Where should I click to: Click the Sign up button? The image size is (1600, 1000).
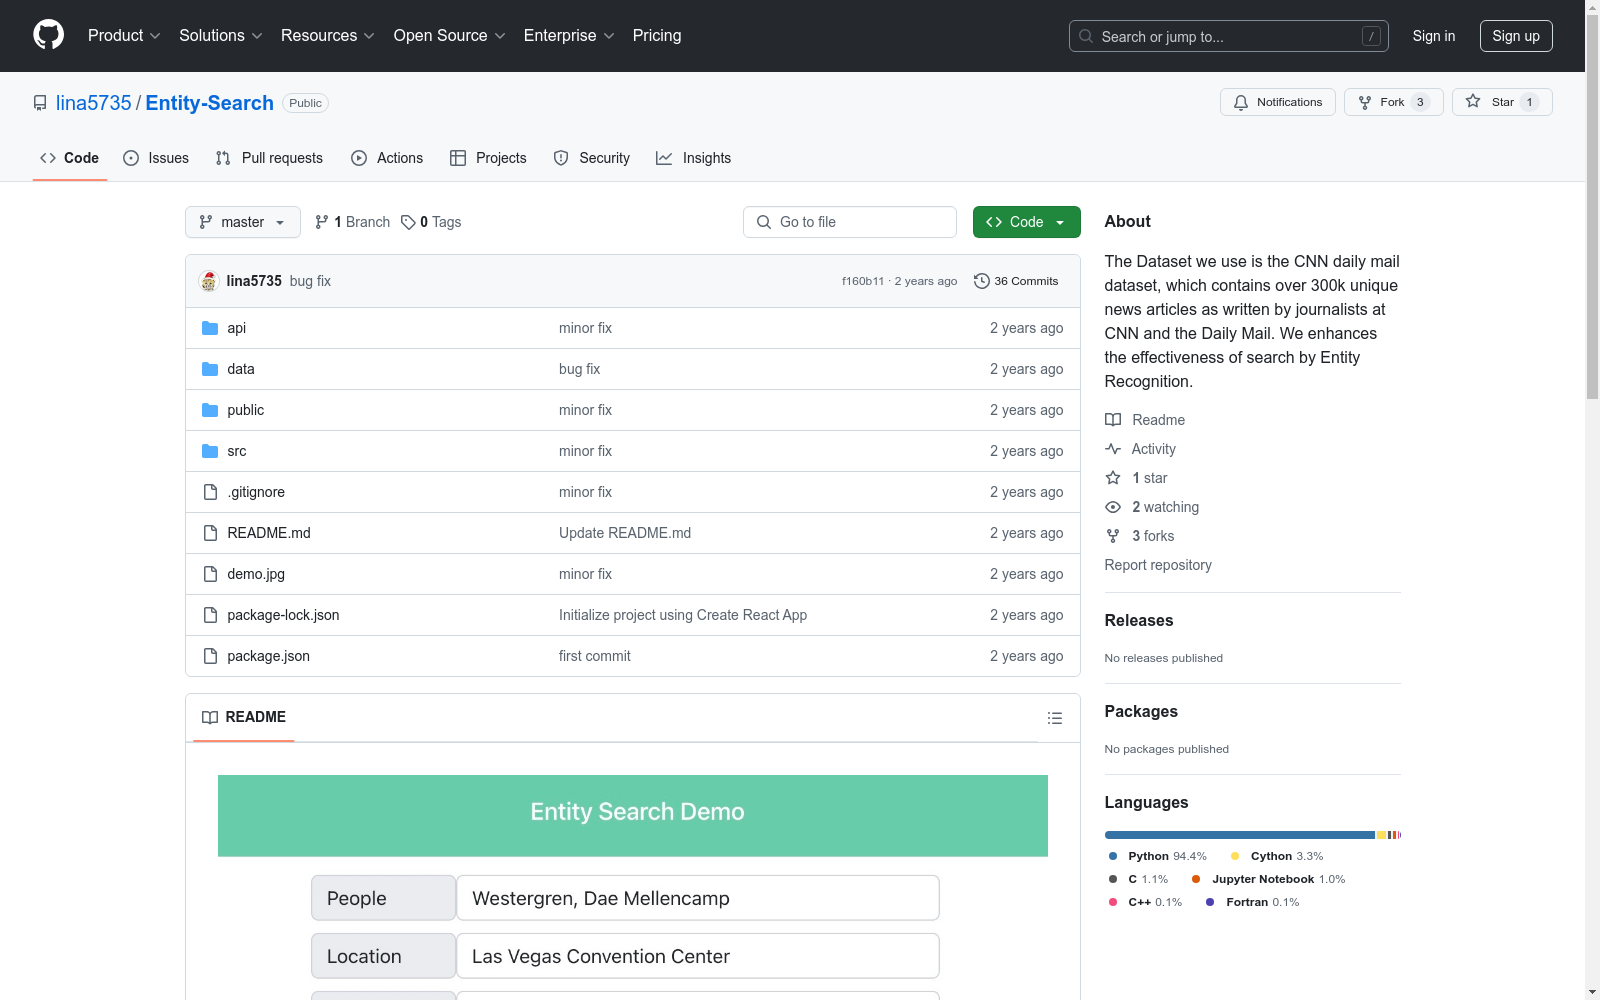(x=1516, y=36)
